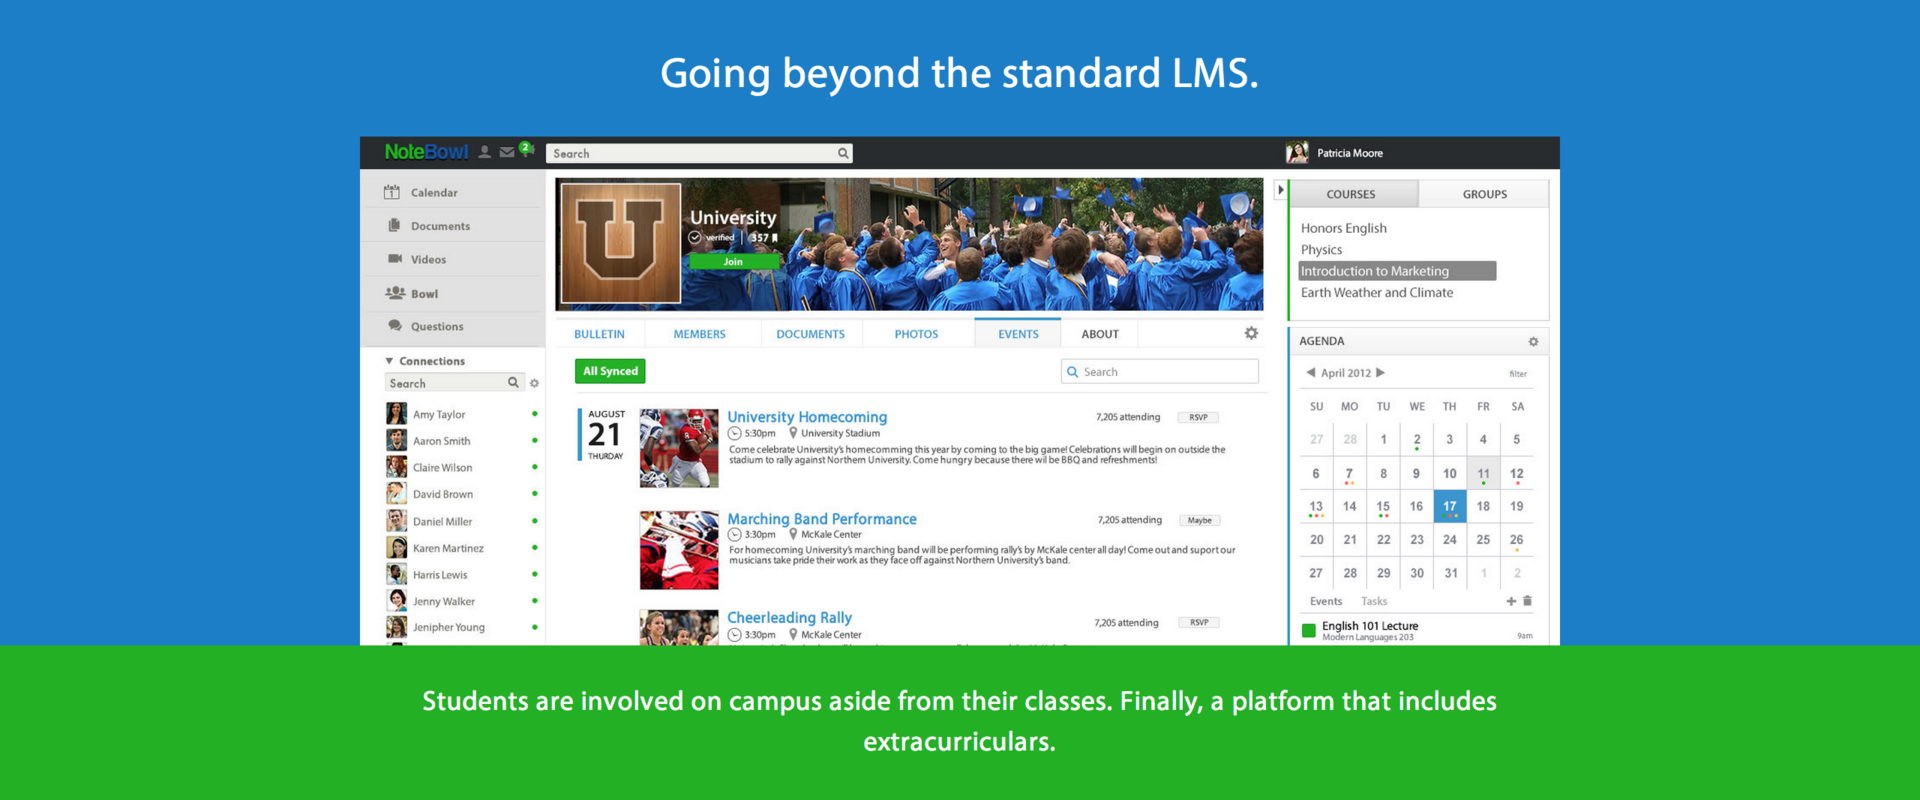Show the agenda Tasks list

pyautogui.click(x=1374, y=601)
